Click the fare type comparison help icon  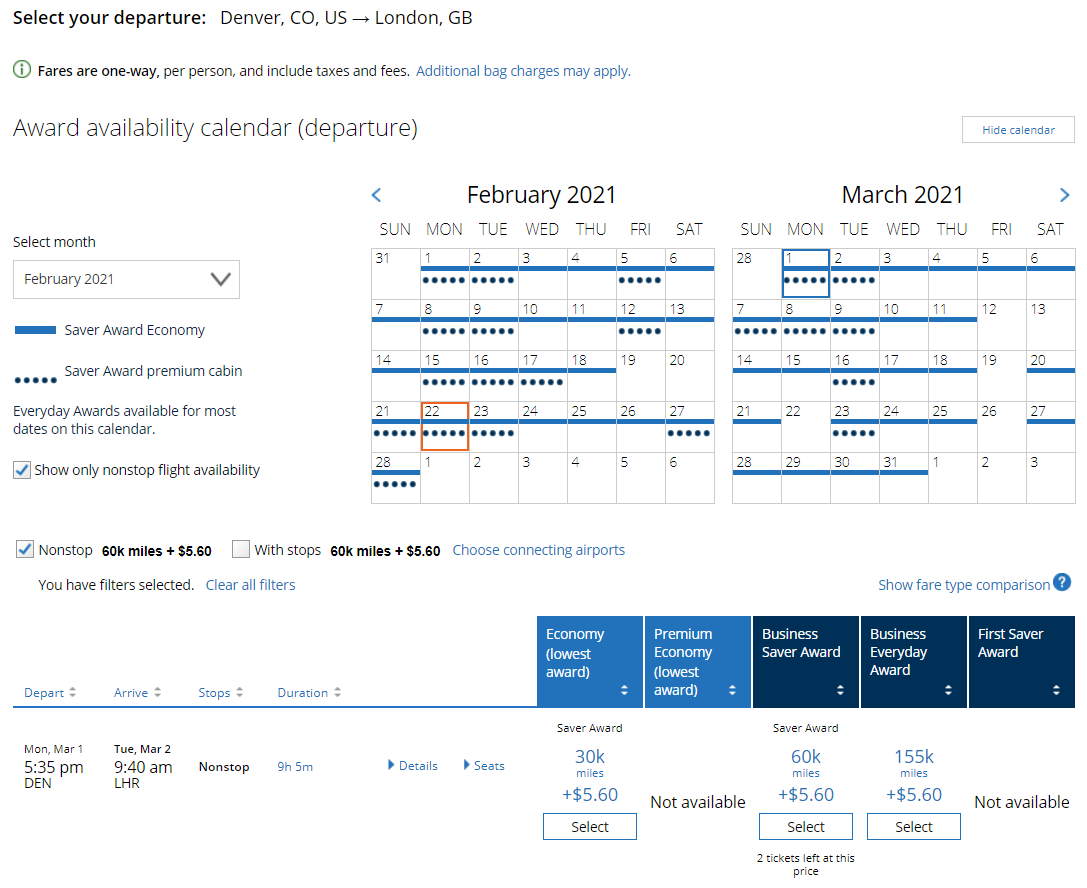[x=1062, y=583]
